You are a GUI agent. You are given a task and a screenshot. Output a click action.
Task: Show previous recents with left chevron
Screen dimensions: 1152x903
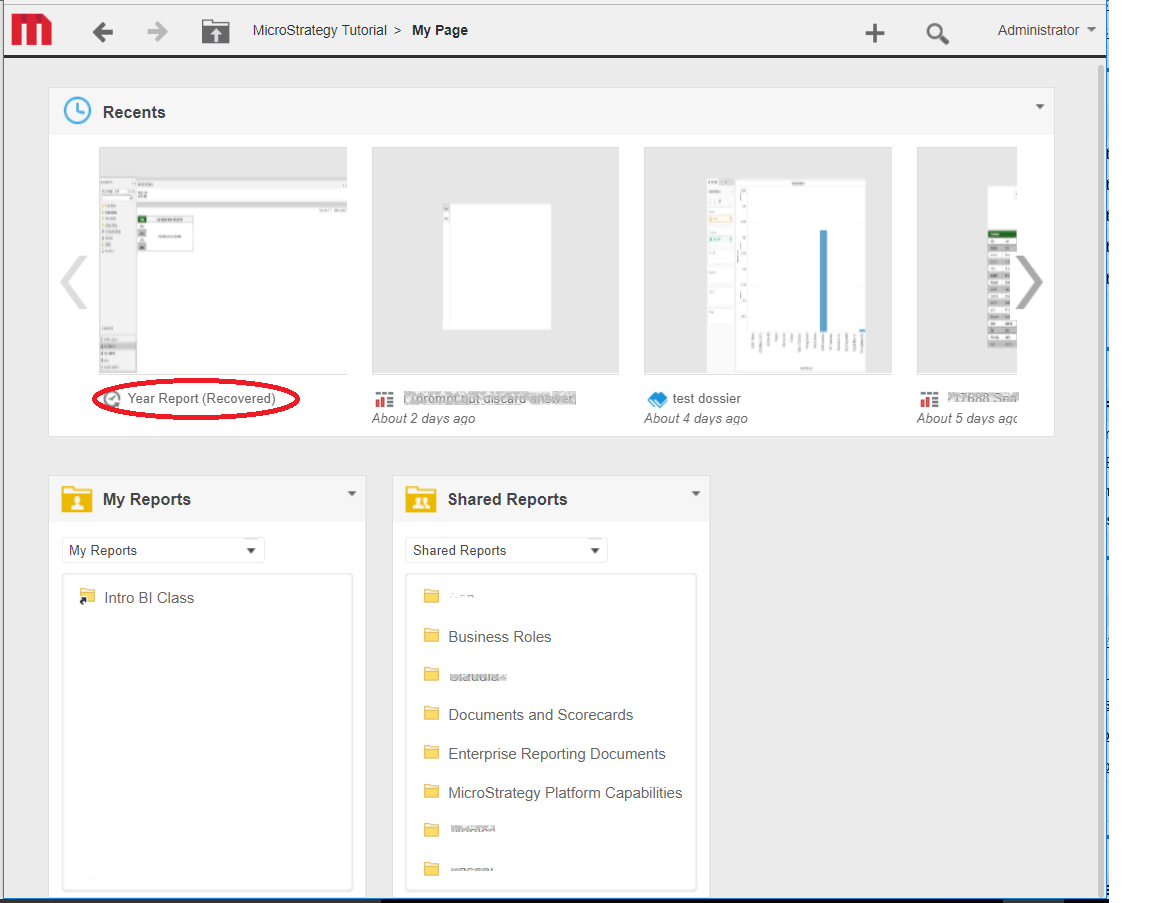click(73, 282)
